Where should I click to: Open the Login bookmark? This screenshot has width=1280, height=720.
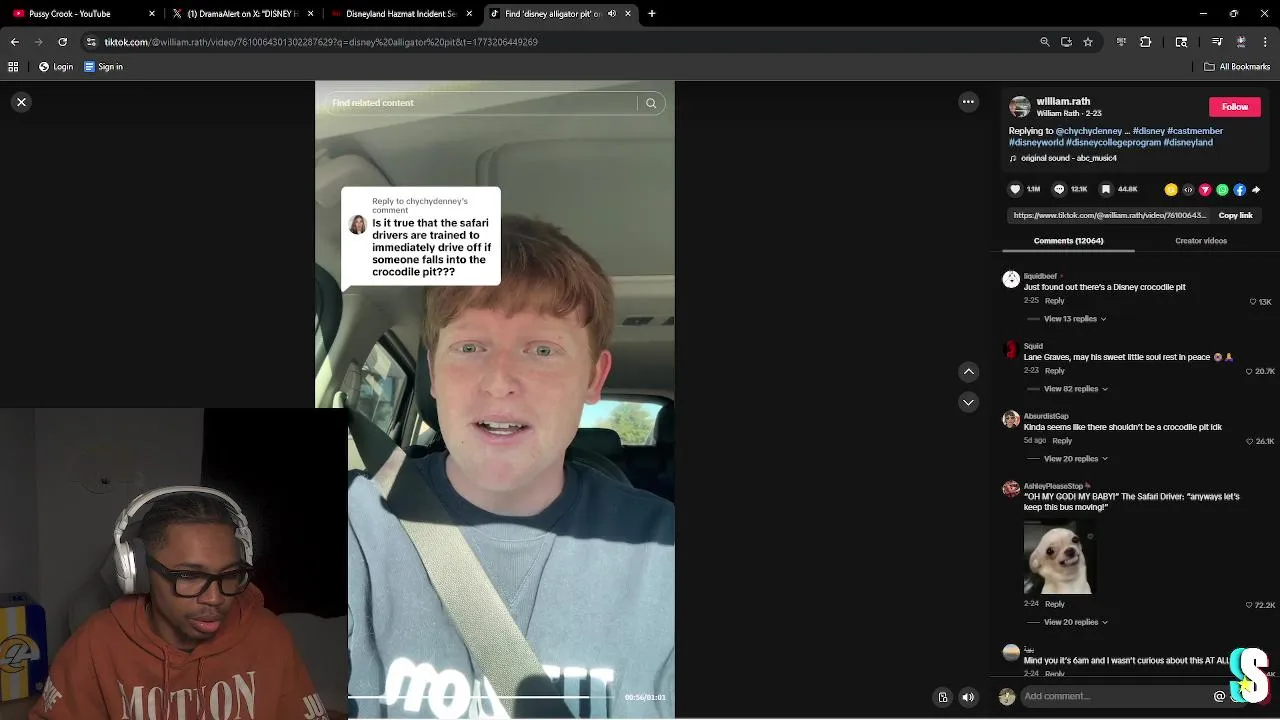point(57,67)
